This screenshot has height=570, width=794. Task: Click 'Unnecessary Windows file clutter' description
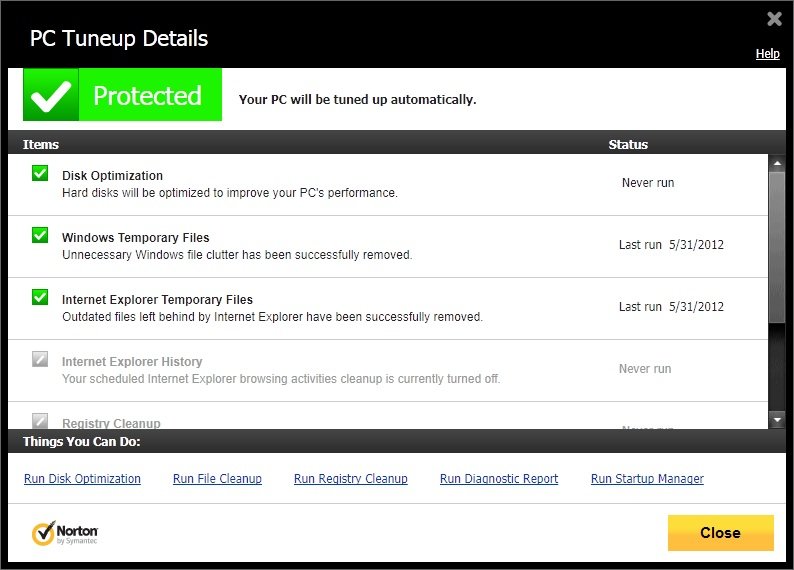click(237, 255)
